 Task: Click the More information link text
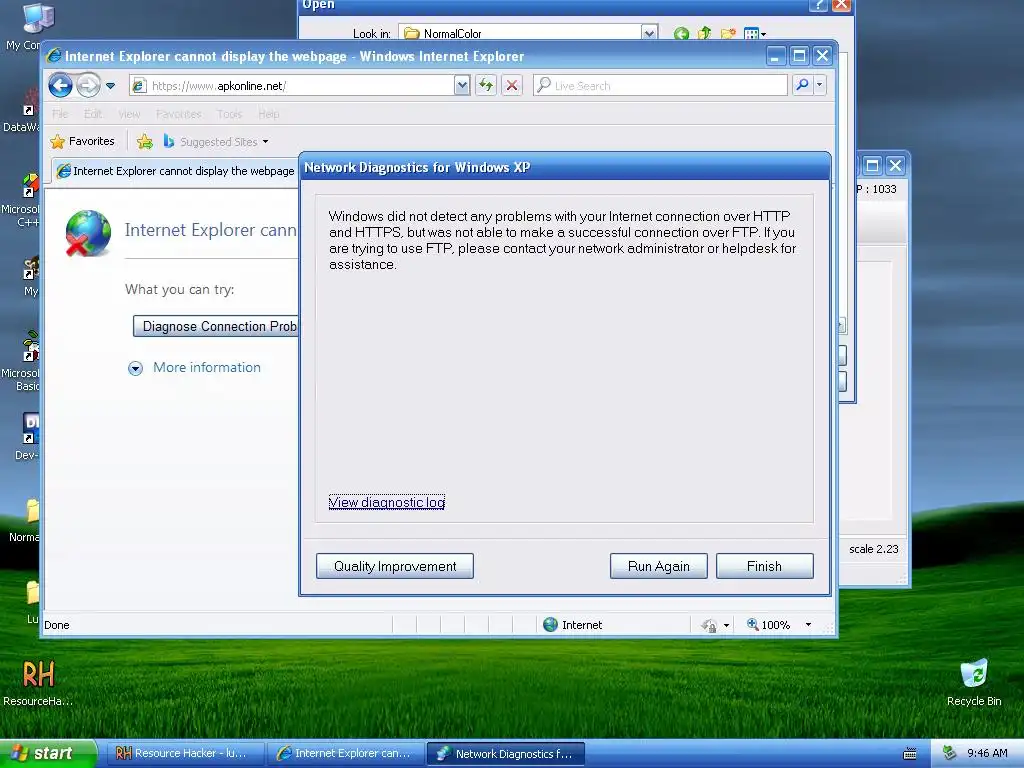(x=206, y=367)
